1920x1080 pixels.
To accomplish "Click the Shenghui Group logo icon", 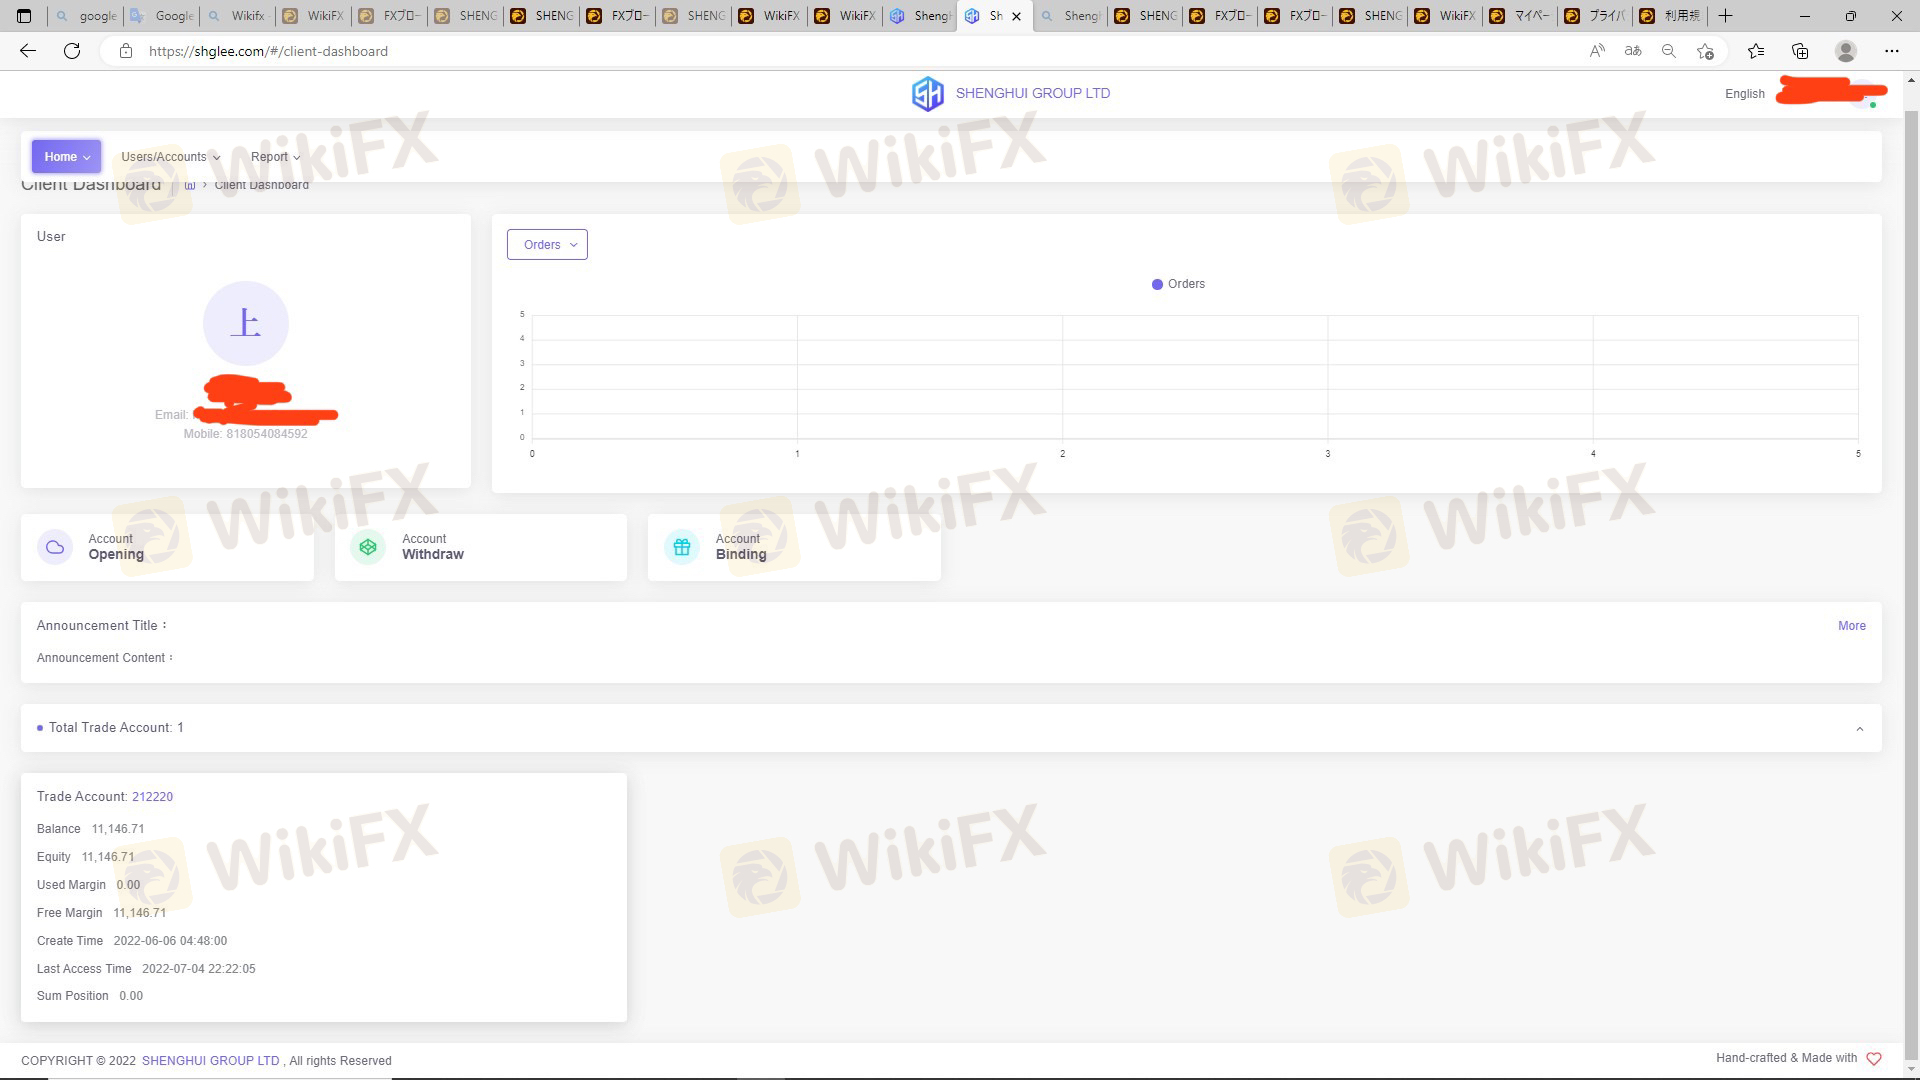I will [927, 93].
